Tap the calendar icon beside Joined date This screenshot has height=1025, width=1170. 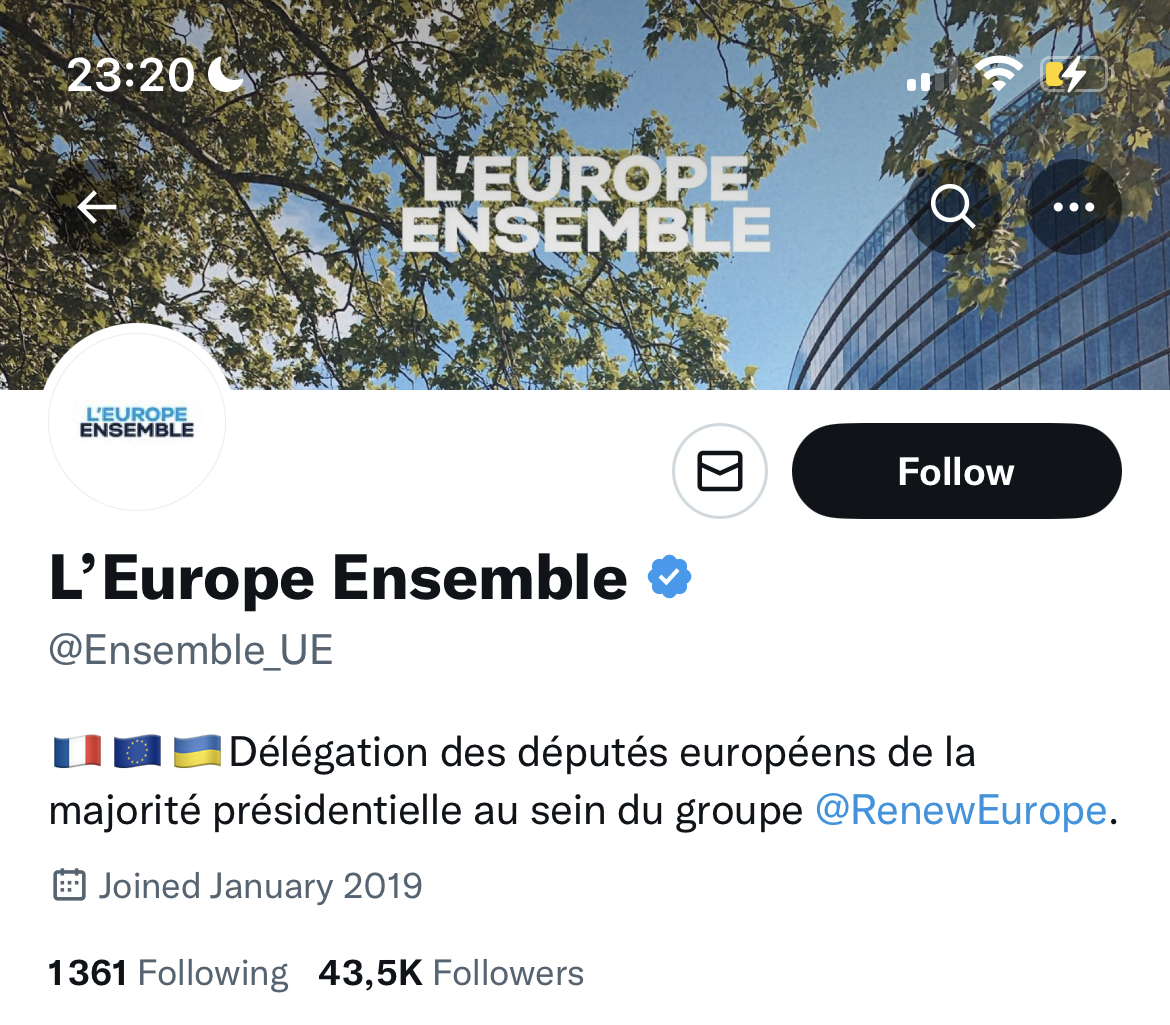(68, 886)
